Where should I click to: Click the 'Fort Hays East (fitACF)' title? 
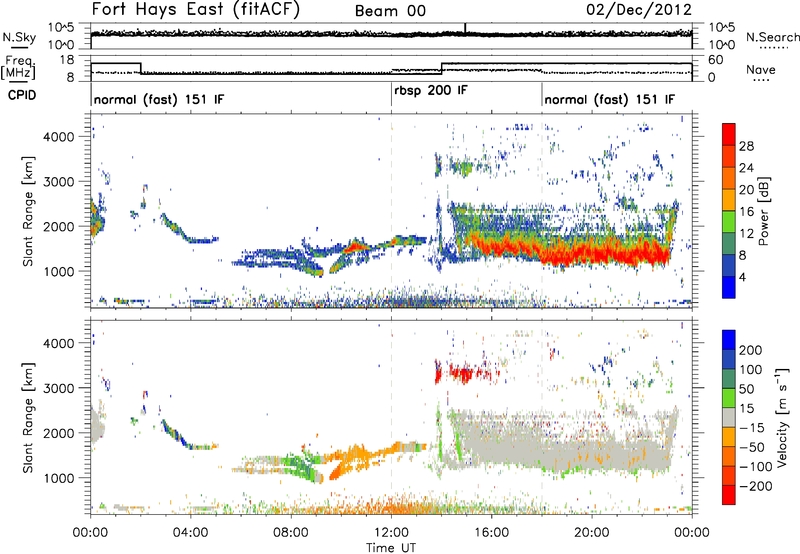point(196,9)
